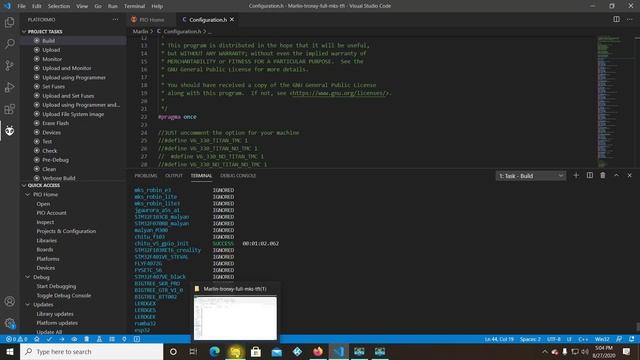Run the Clean project task
Viewport: 640px width, 360px height.
click(x=49, y=169)
